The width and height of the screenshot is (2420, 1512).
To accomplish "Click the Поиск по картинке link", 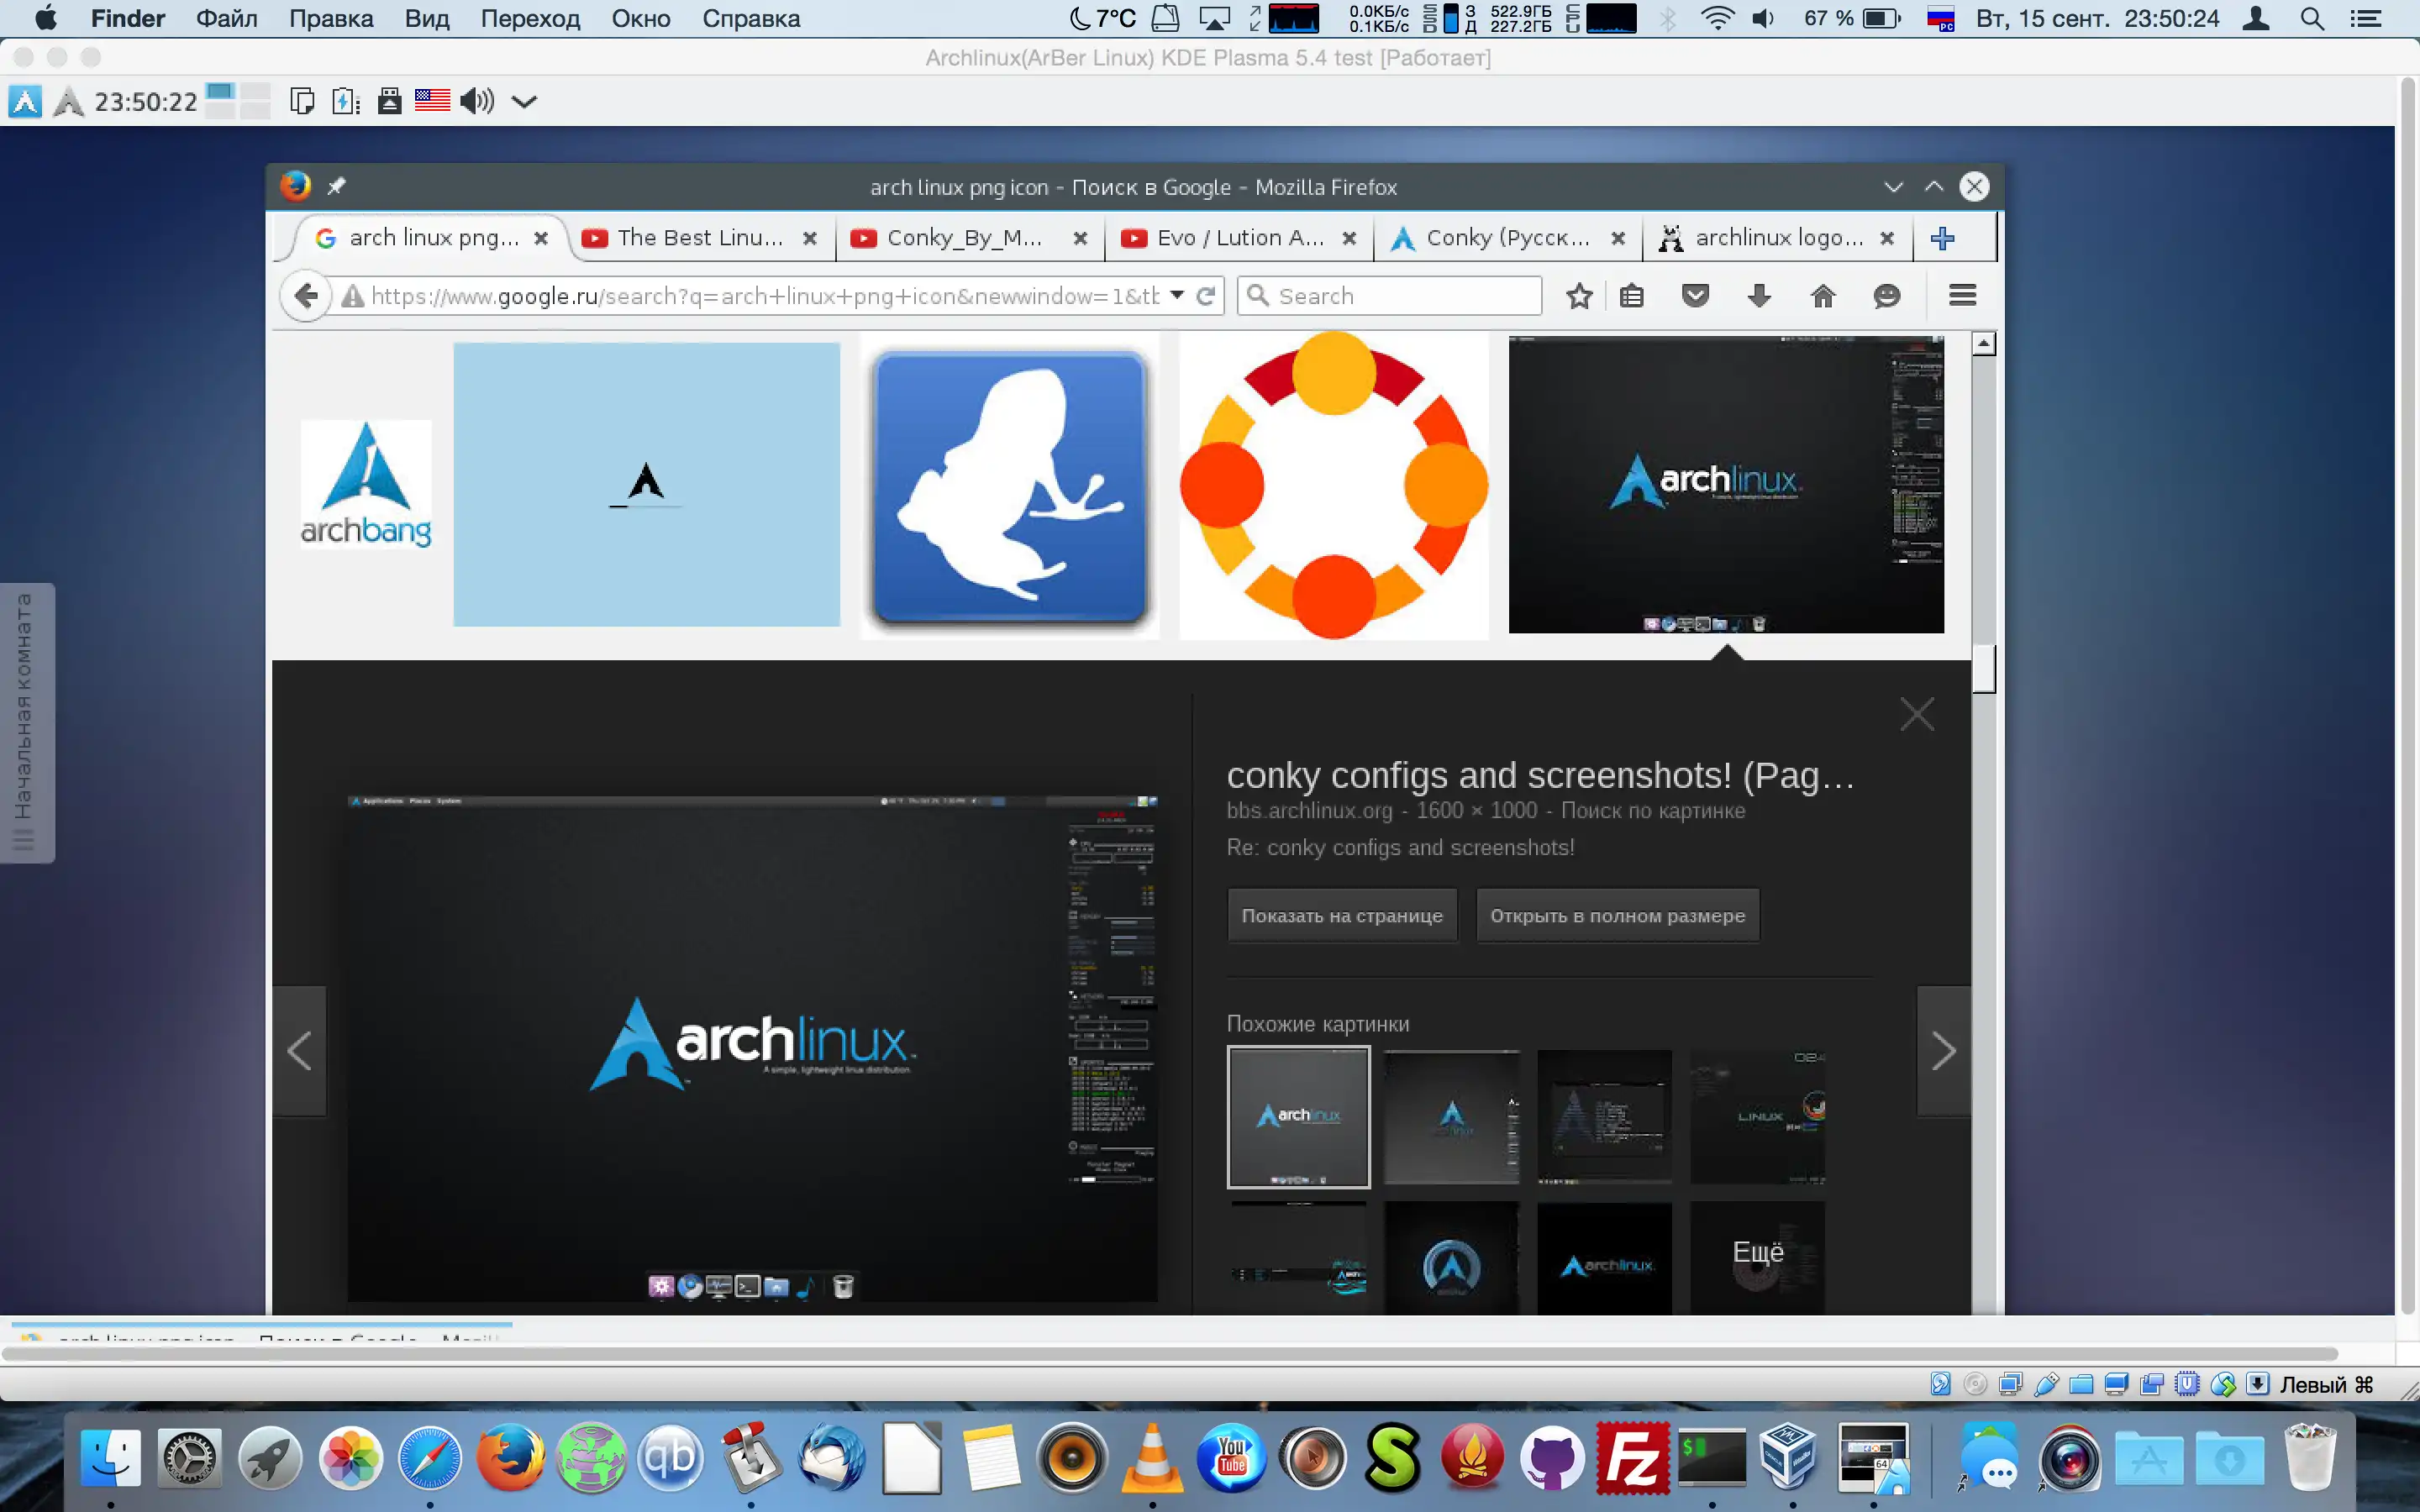I will (x=1653, y=811).
